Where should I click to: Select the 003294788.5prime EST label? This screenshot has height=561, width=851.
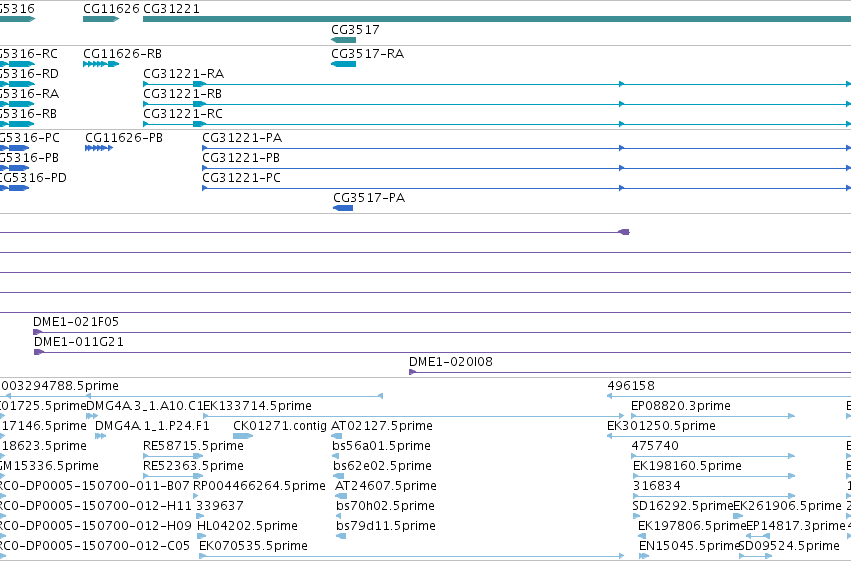tap(60, 386)
